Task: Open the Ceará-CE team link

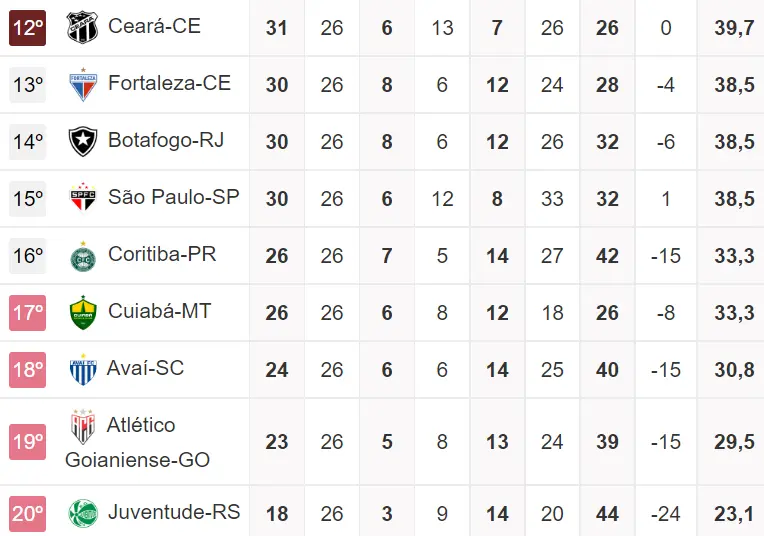Action: tap(154, 26)
